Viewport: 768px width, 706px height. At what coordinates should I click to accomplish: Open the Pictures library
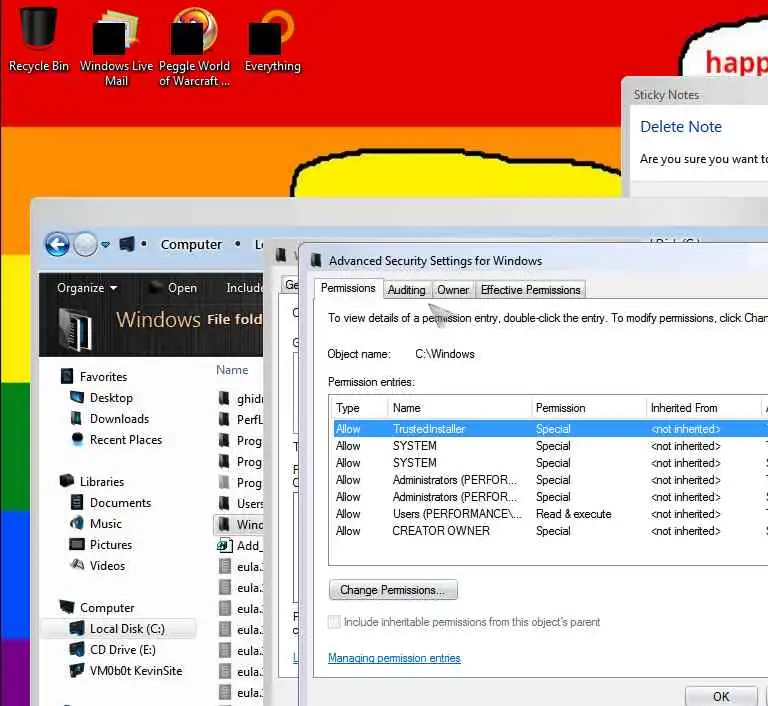(x=111, y=544)
